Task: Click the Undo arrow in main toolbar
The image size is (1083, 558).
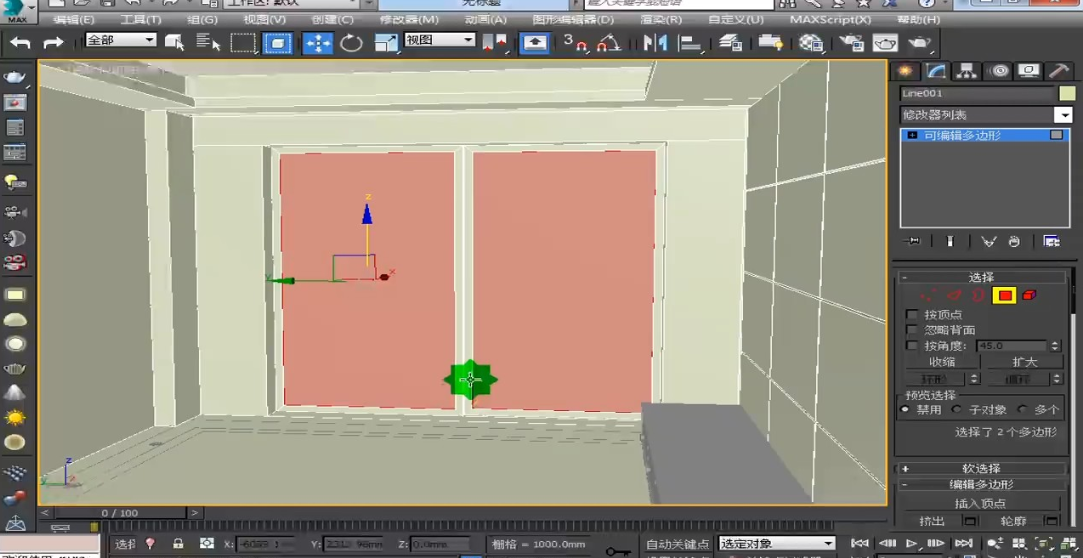Action: tap(20, 43)
